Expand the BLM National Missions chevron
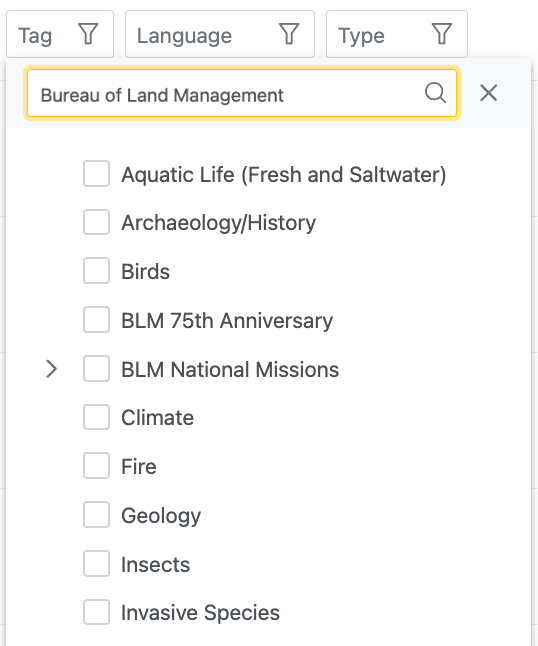This screenshot has width=538, height=646. click(x=51, y=369)
